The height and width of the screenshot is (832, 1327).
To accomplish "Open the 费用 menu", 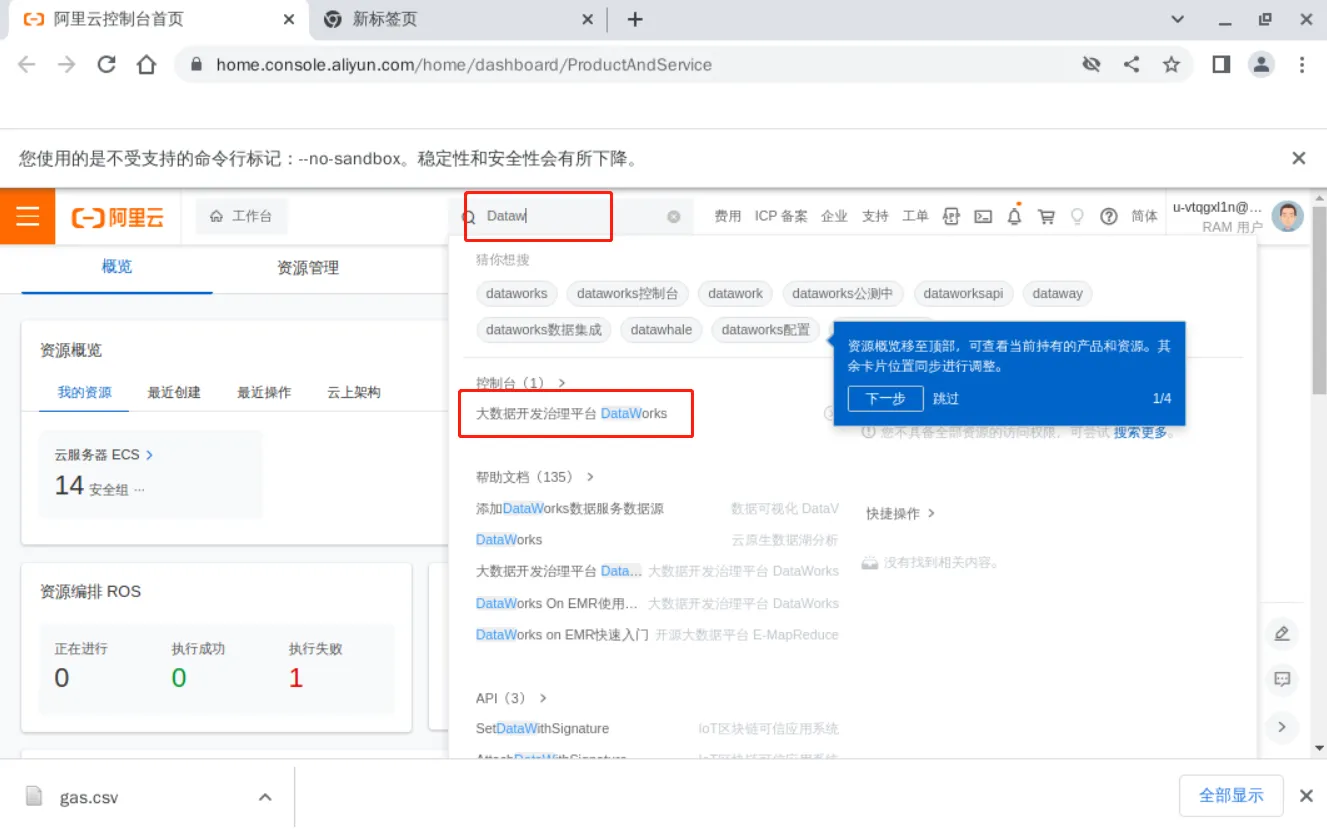I will [728, 216].
